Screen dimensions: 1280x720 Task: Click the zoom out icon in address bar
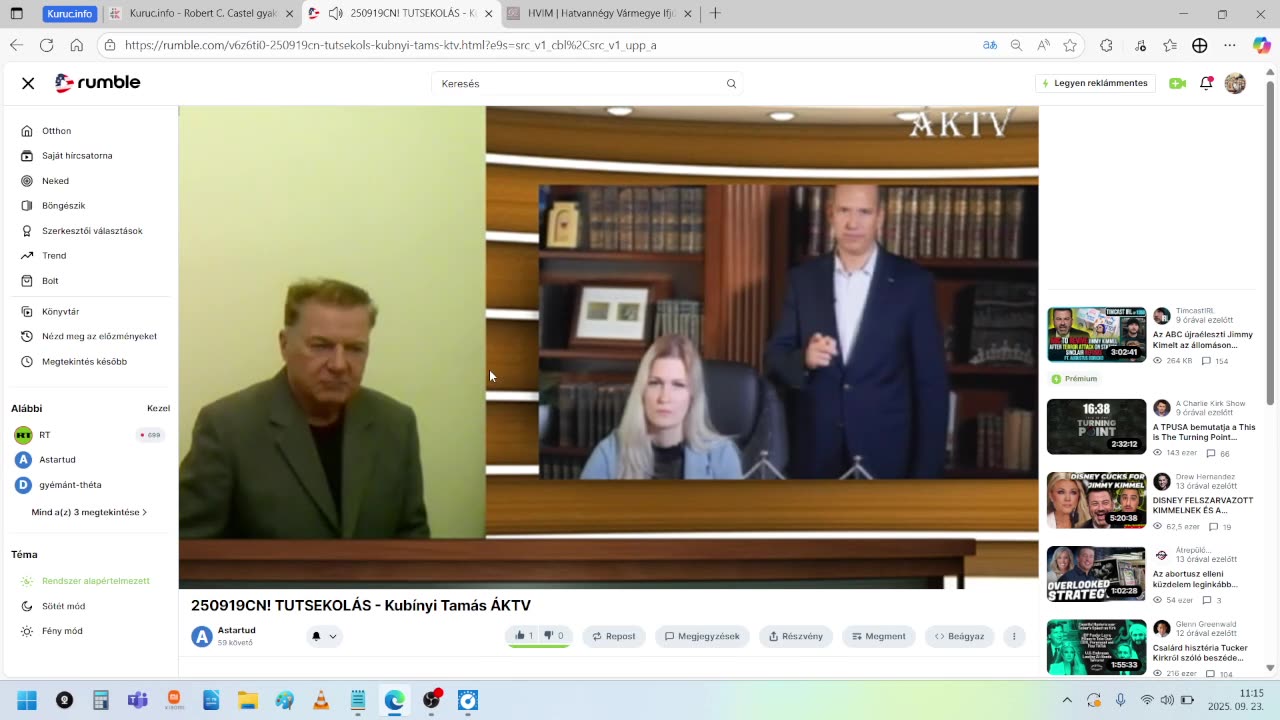pos(1016,45)
